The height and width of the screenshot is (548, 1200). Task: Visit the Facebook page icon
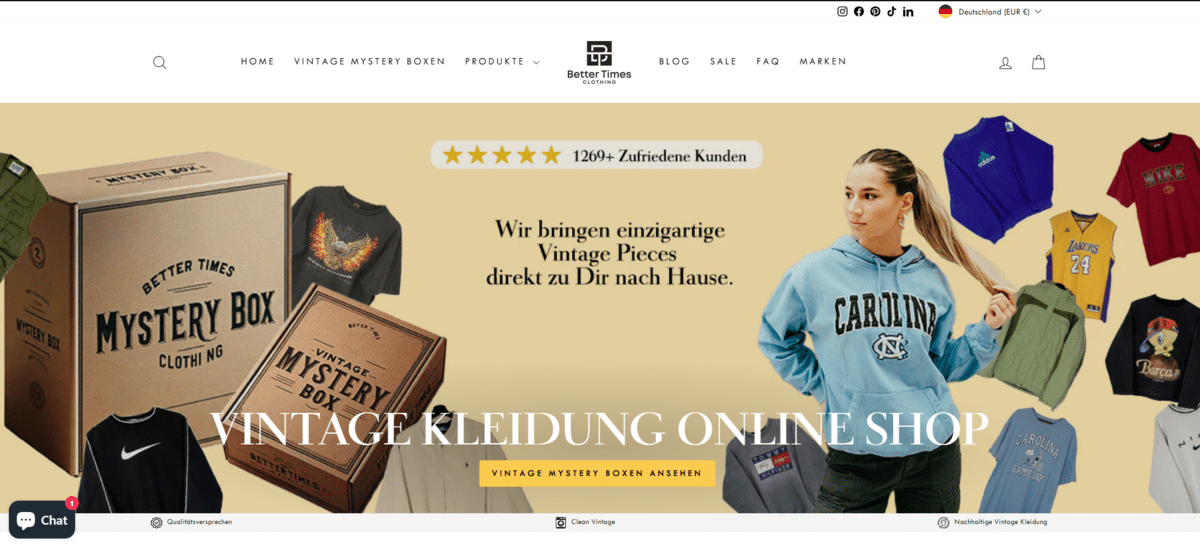[x=859, y=12]
